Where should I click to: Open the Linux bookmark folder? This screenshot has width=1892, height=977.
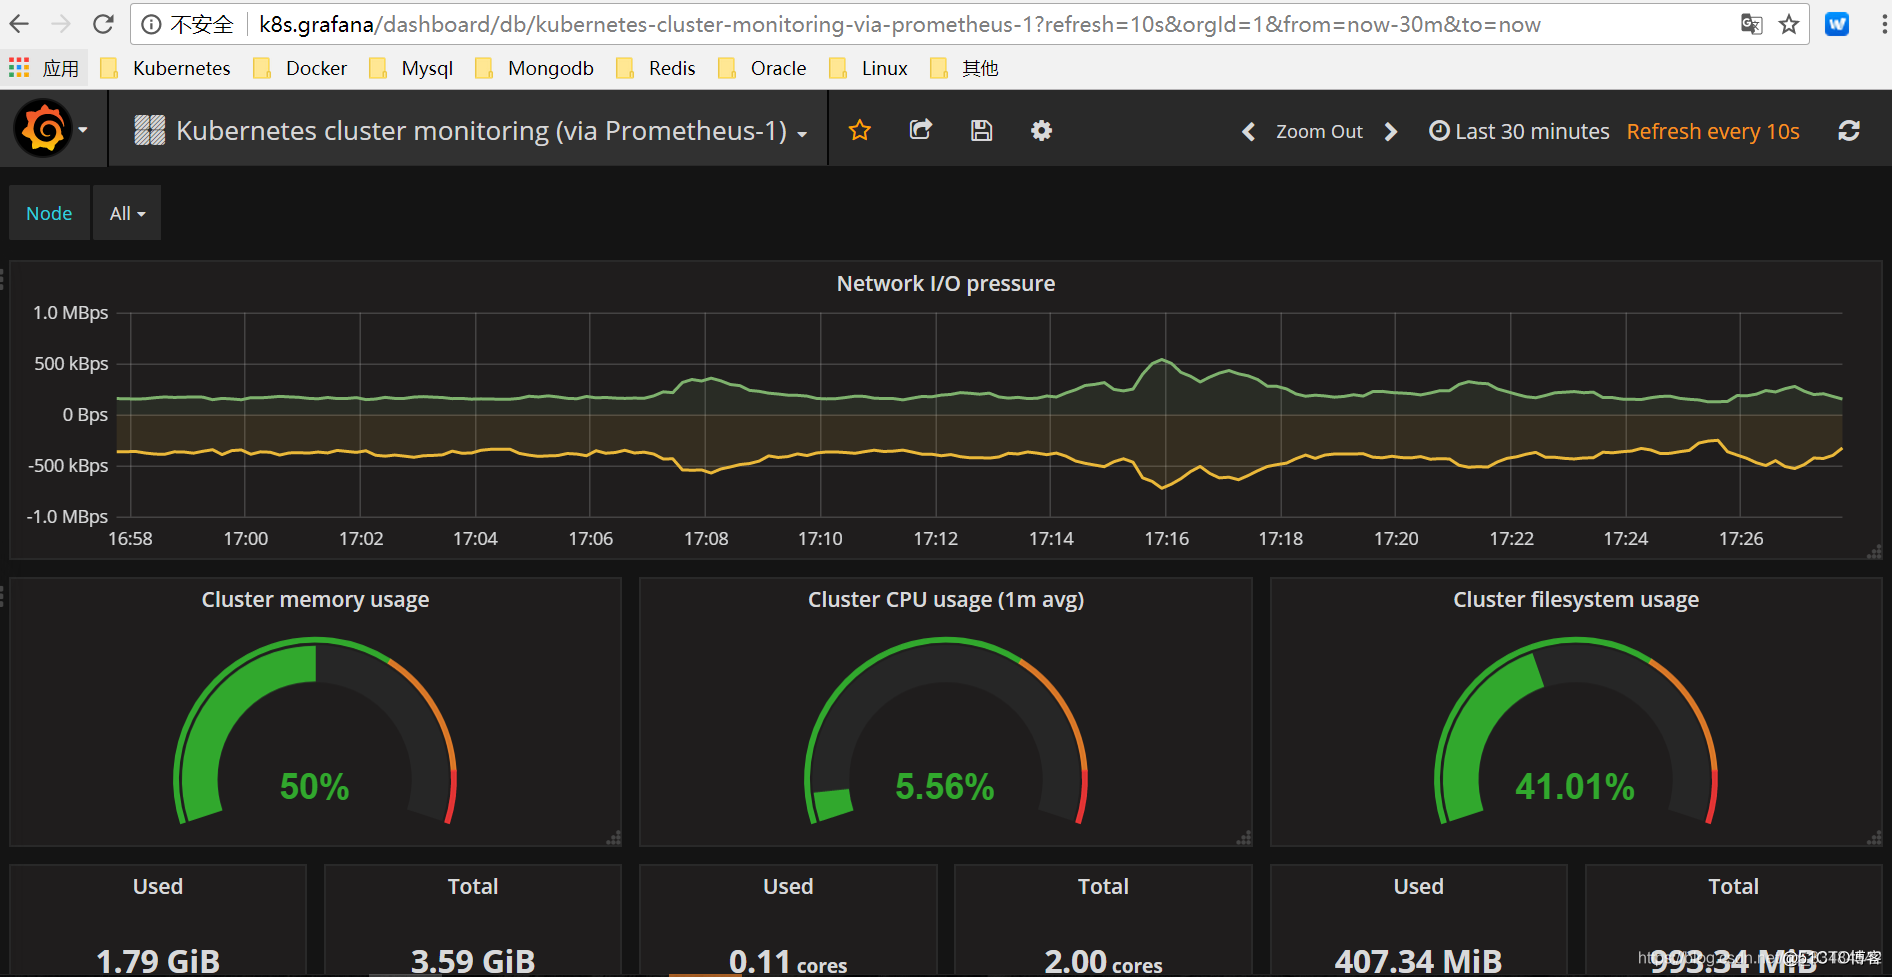coord(869,68)
